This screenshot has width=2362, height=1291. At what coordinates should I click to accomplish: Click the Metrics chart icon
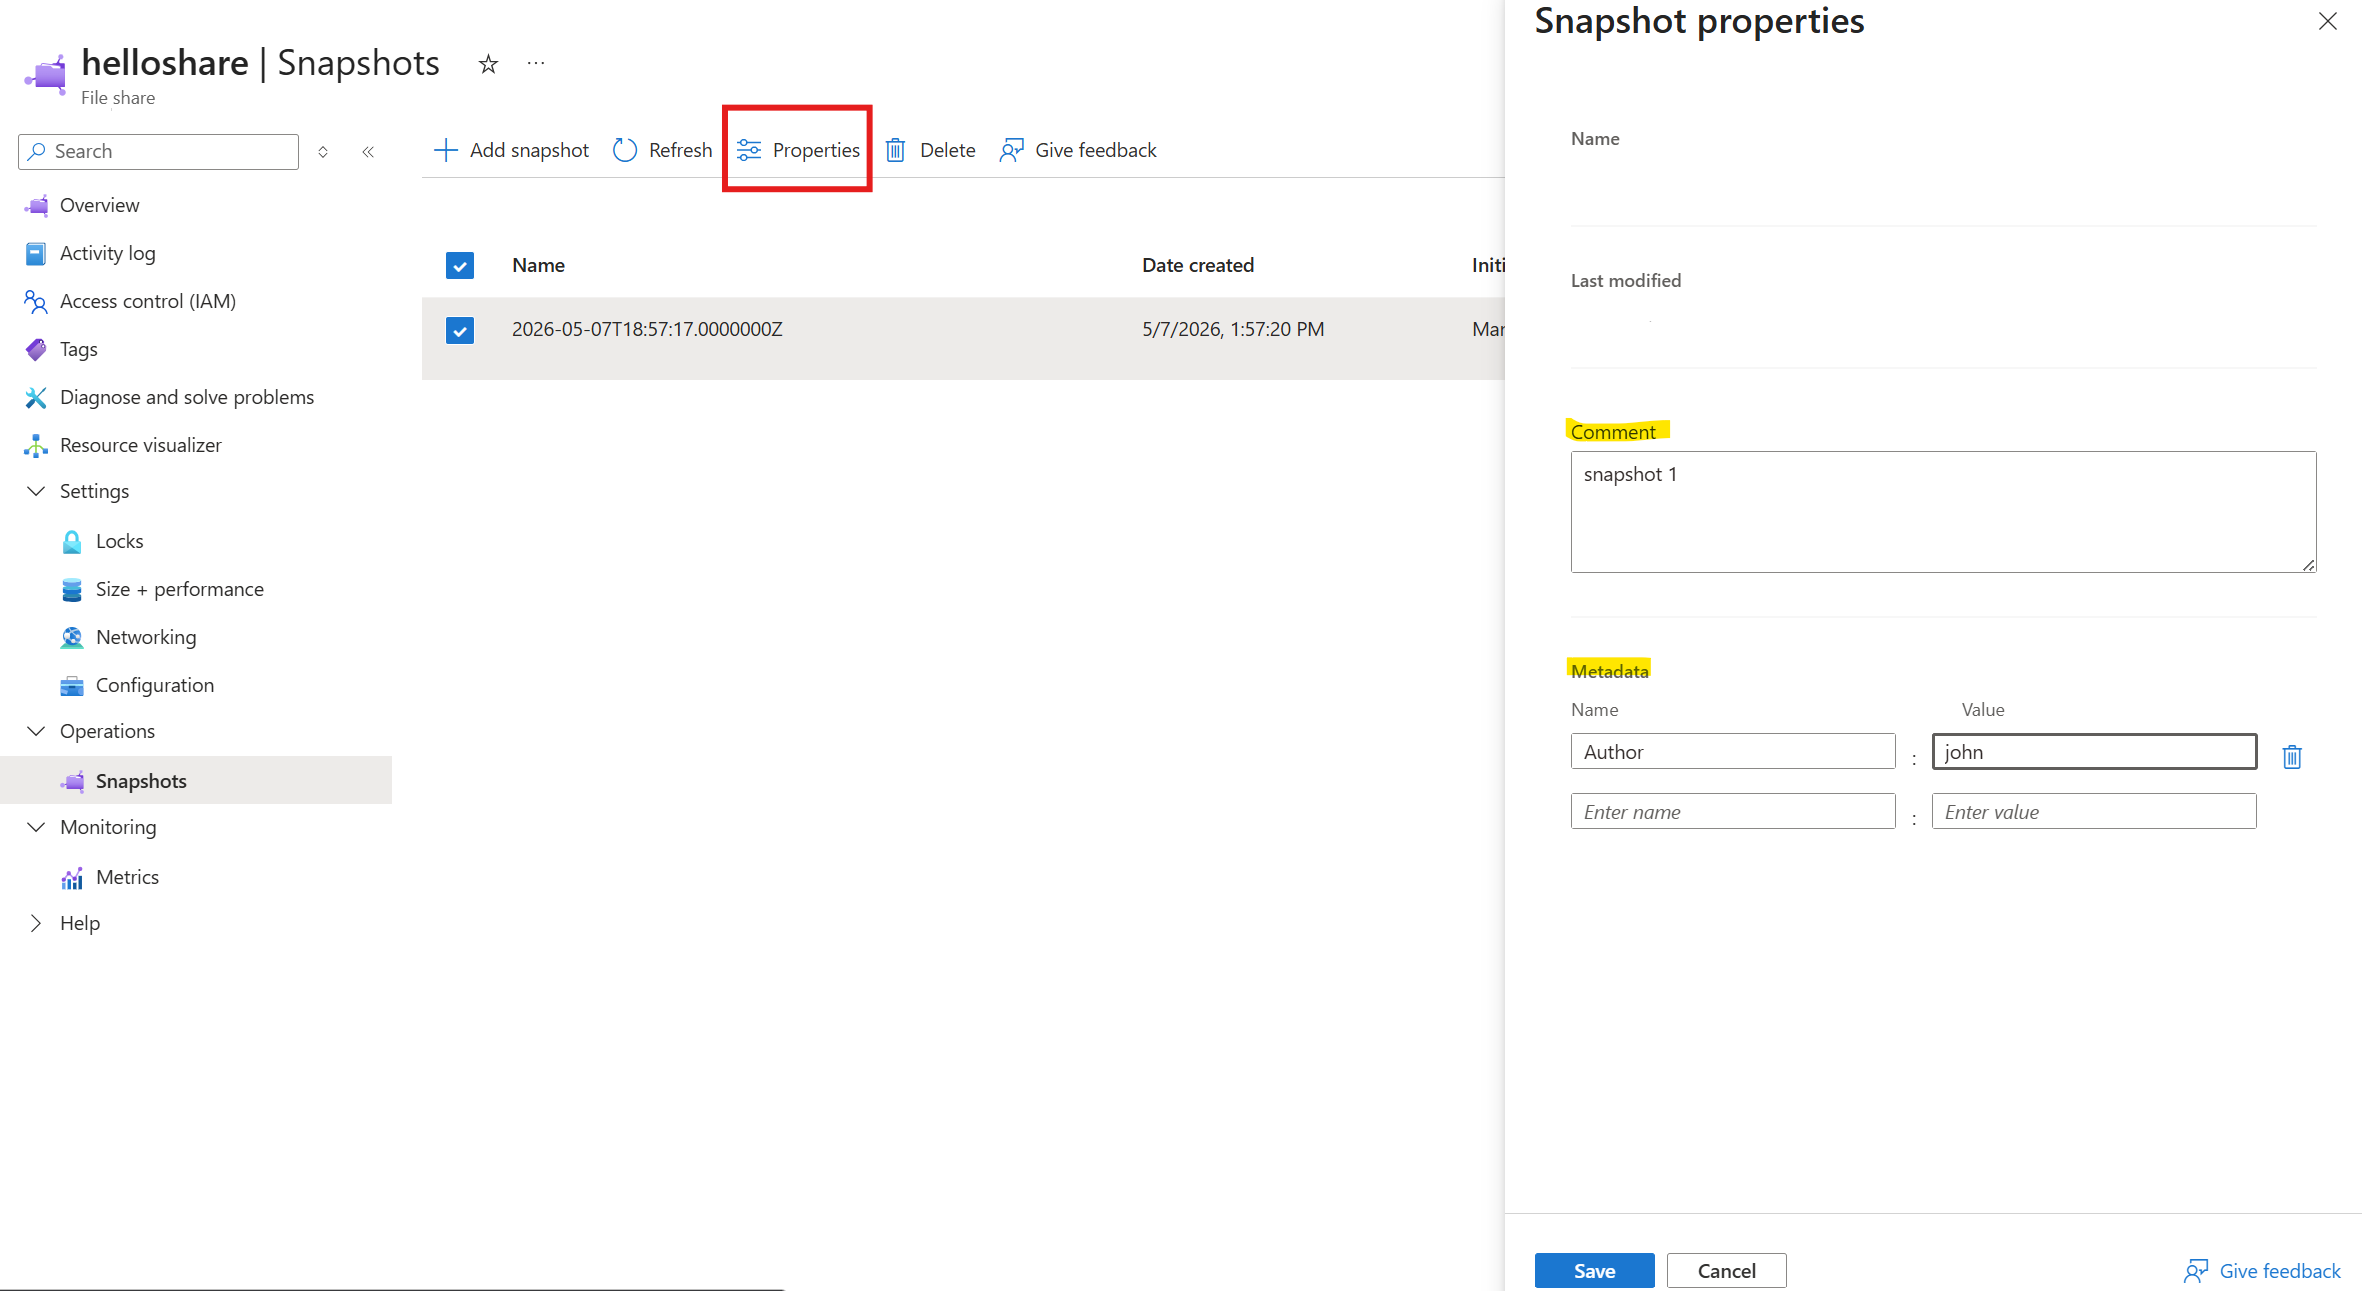(72, 877)
